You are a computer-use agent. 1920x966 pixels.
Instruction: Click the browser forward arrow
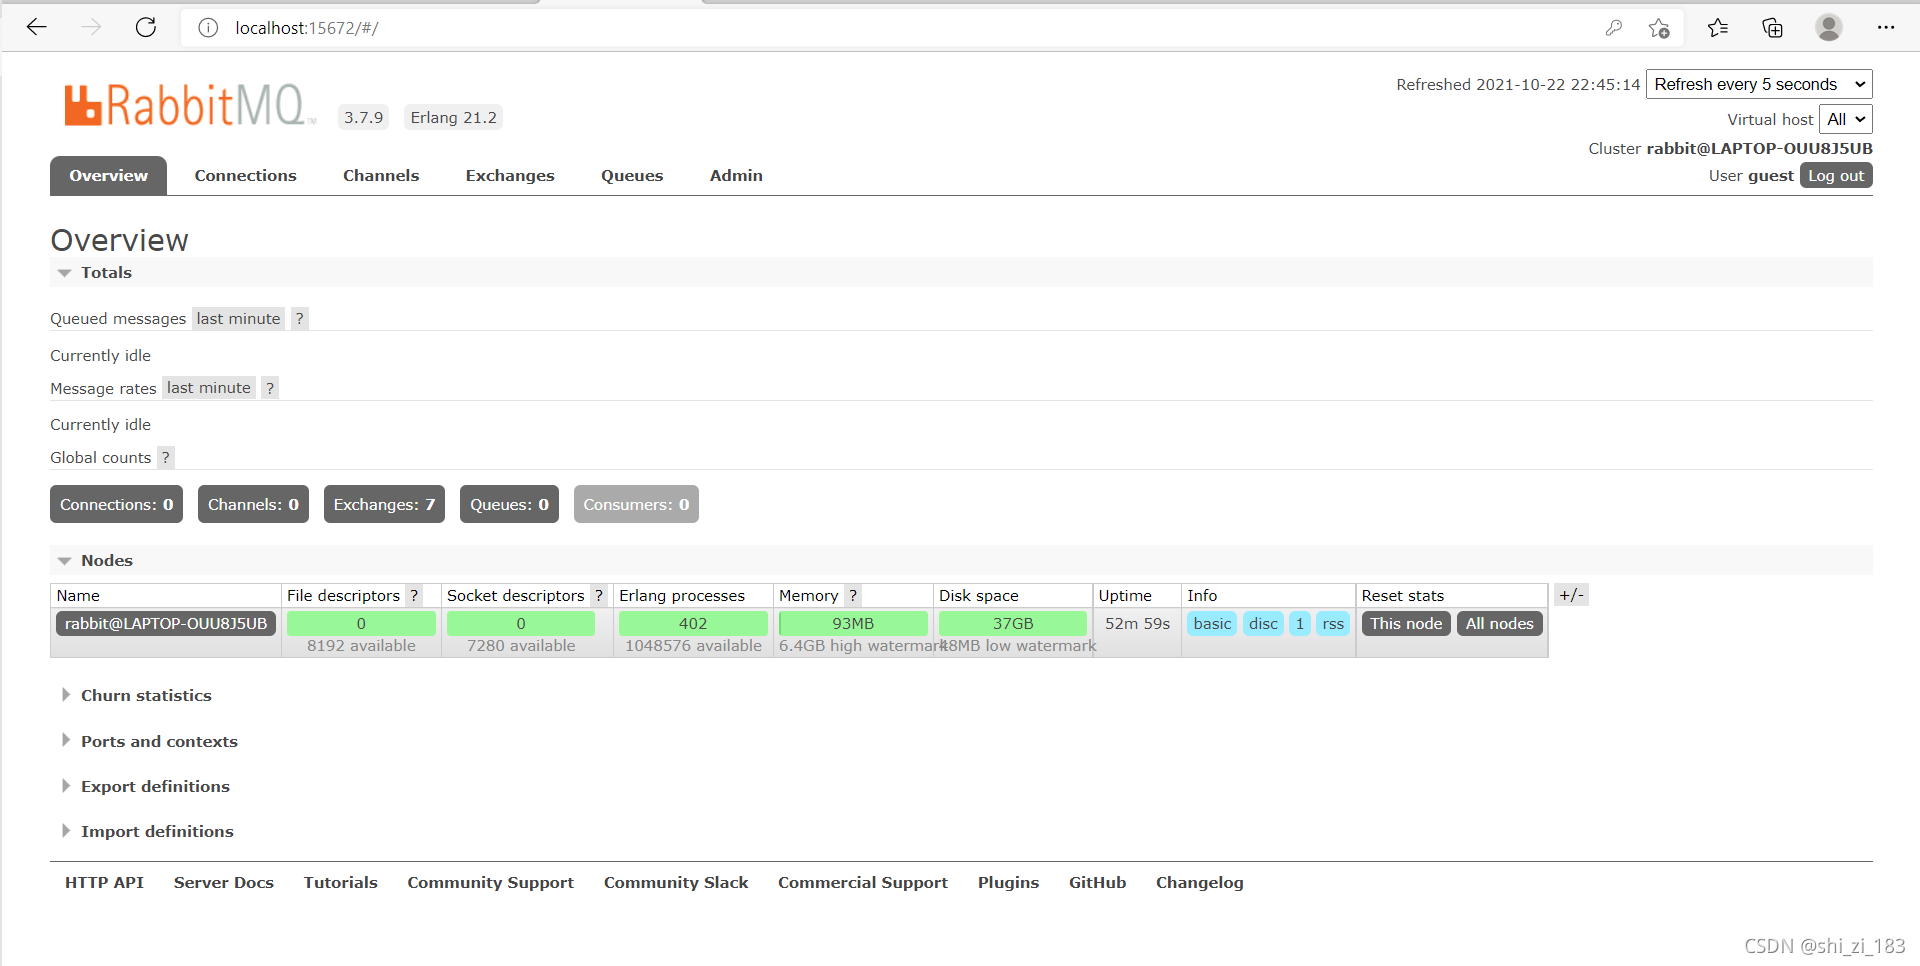tap(91, 27)
